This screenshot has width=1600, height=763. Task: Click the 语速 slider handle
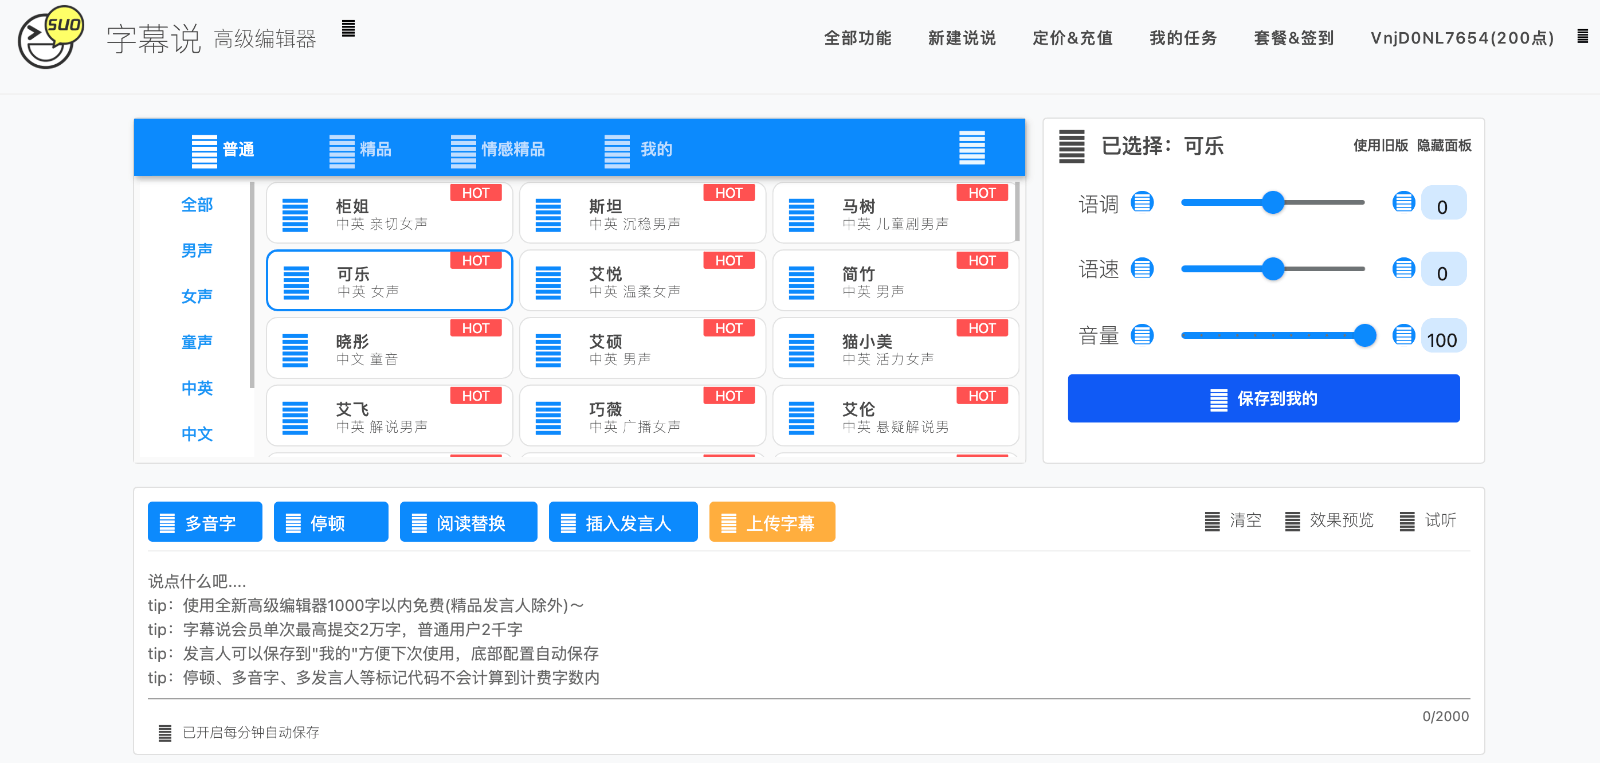click(x=1272, y=269)
